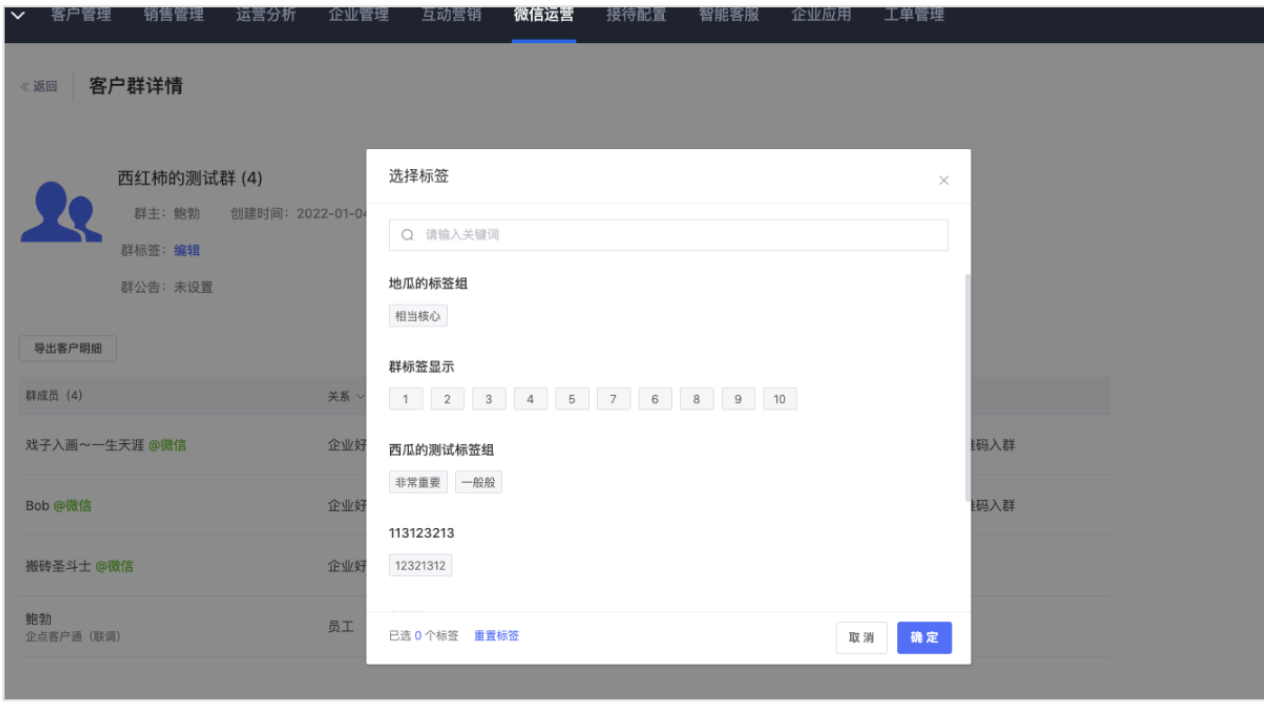1264x706 pixels.
Task: Open 微信运营 tab
Action: [544, 15]
